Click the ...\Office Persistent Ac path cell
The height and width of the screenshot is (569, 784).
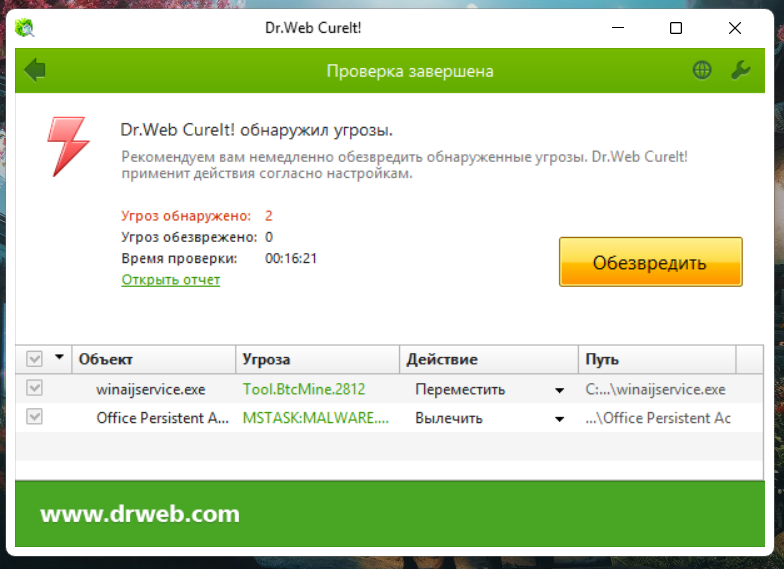click(x=658, y=418)
